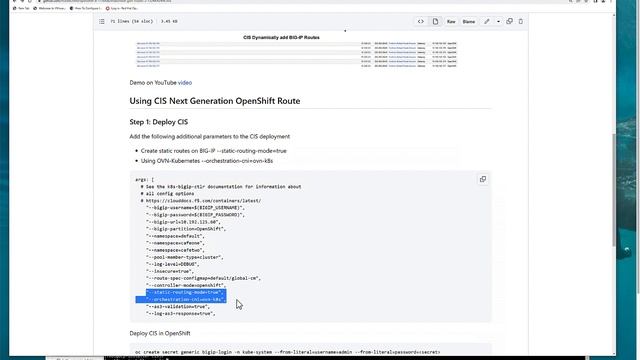Click the '--route-spec-configmap' code line
The width and height of the screenshot is (640, 360).
(203, 278)
